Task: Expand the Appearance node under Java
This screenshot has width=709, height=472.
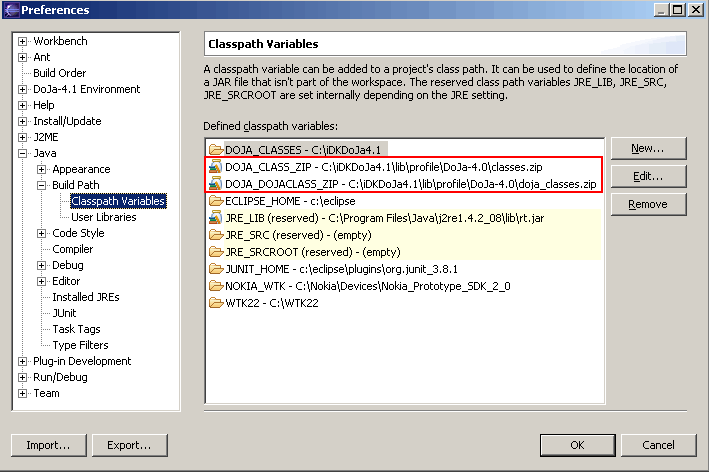Action: pyautogui.click(x=41, y=170)
